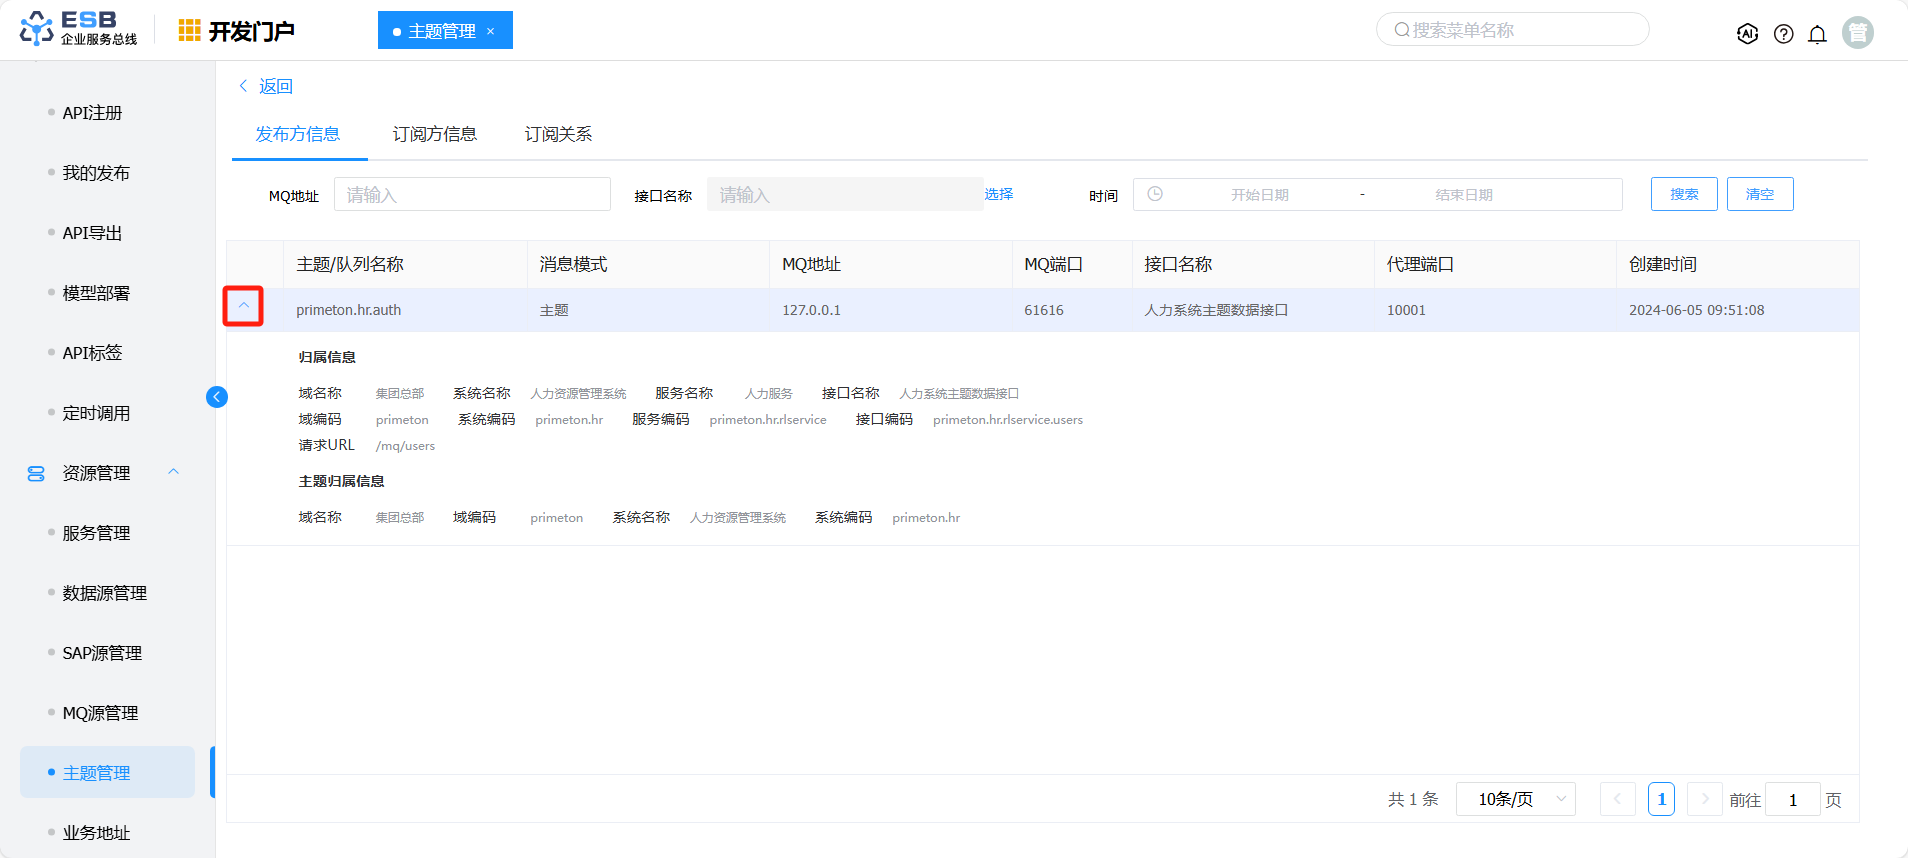This screenshot has height=858, width=1908.
Task: Switch to the 订阅关系 tab
Action: [x=558, y=134]
